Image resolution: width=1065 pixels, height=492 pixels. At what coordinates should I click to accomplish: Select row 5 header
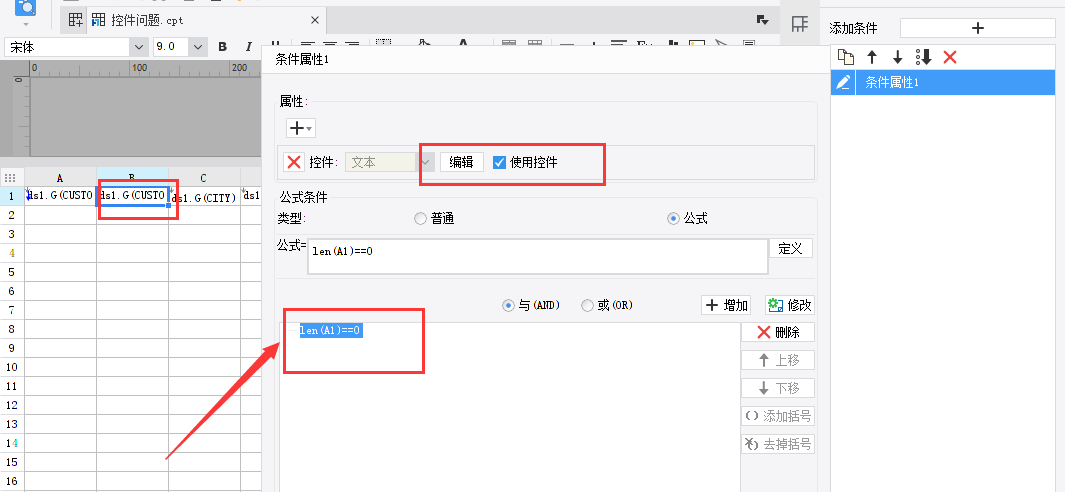12,272
